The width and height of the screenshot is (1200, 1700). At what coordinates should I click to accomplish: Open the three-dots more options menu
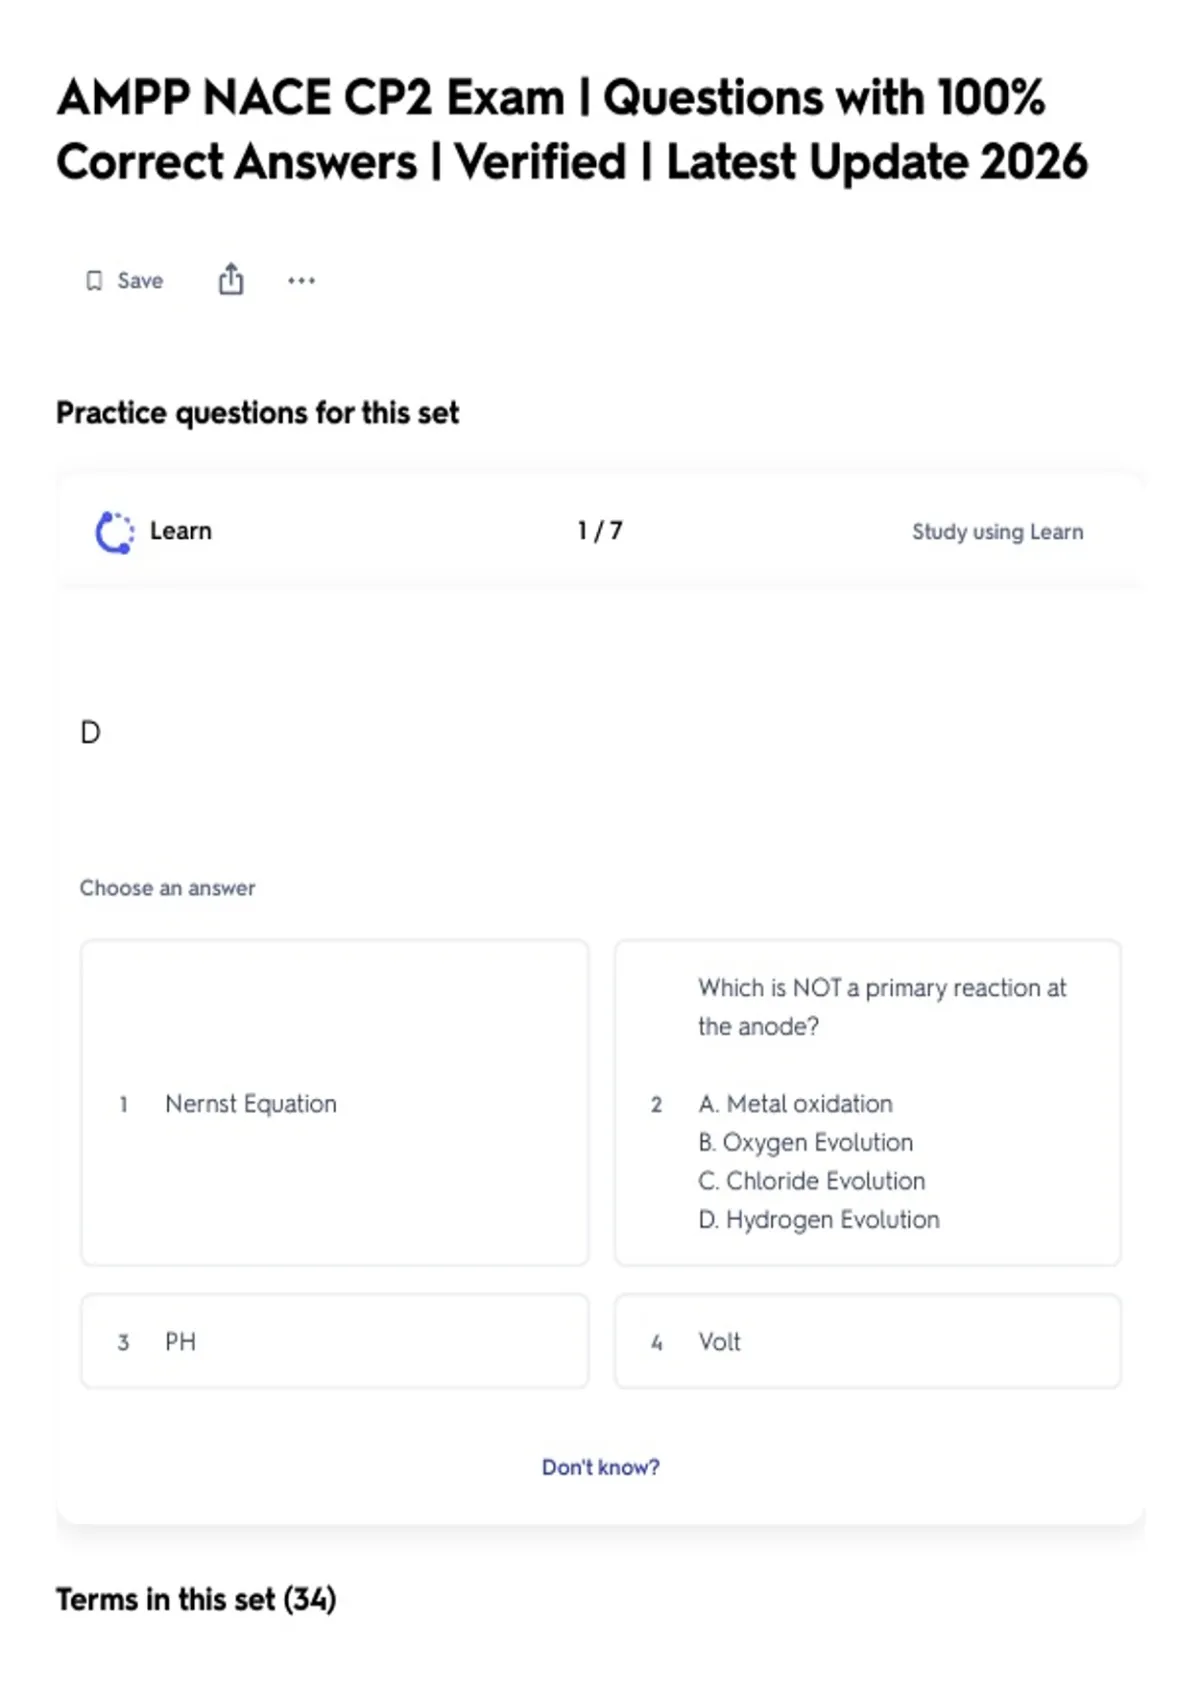tap(301, 281)
